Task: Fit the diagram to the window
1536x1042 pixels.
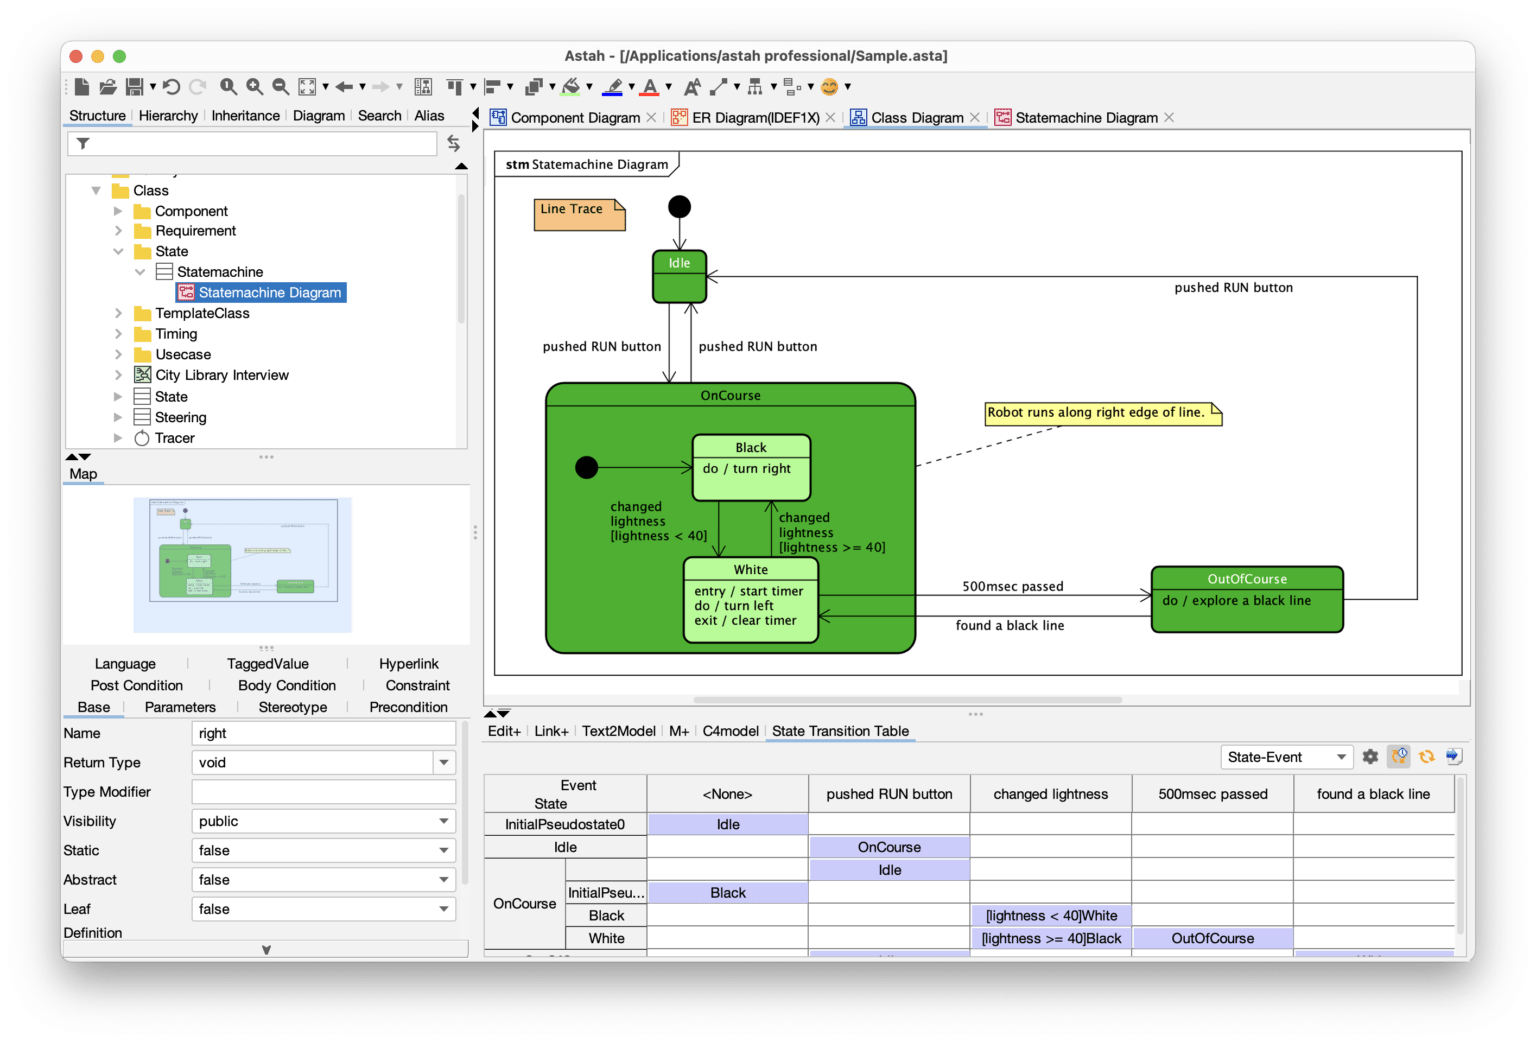Action: point(306,87)
